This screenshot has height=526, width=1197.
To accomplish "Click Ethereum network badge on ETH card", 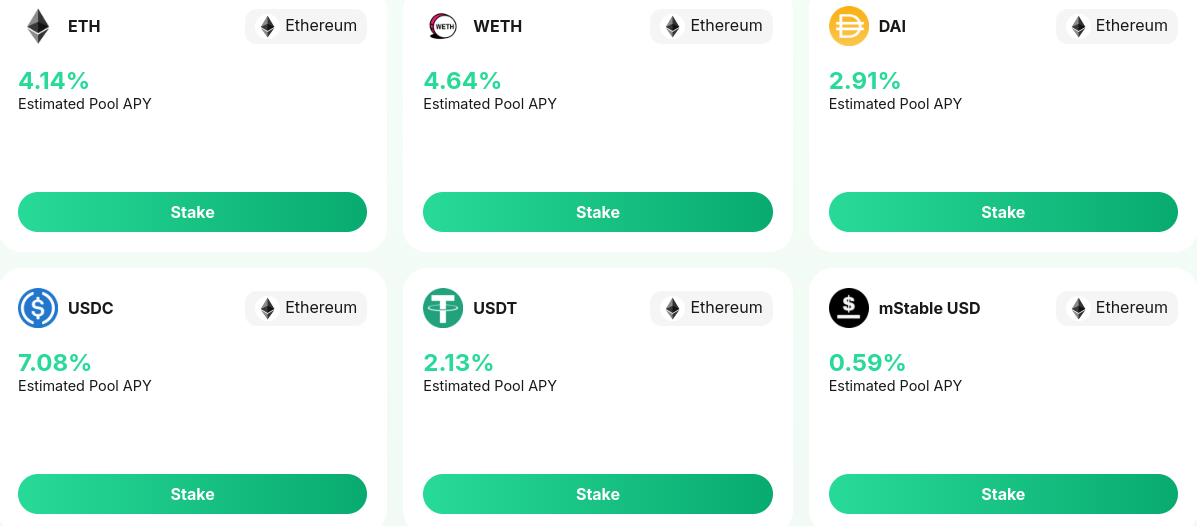I will [x=306, y=26].
